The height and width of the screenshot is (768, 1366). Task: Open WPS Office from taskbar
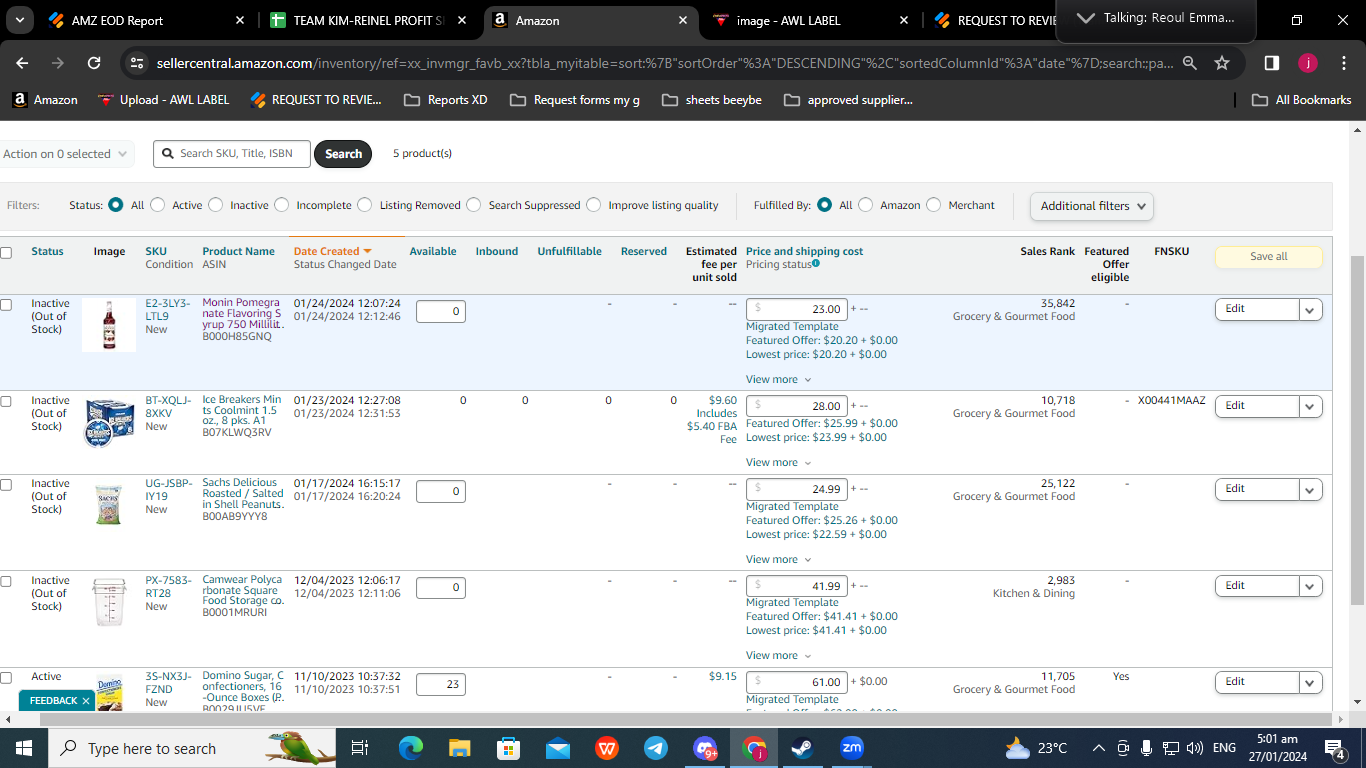point(606,748)
